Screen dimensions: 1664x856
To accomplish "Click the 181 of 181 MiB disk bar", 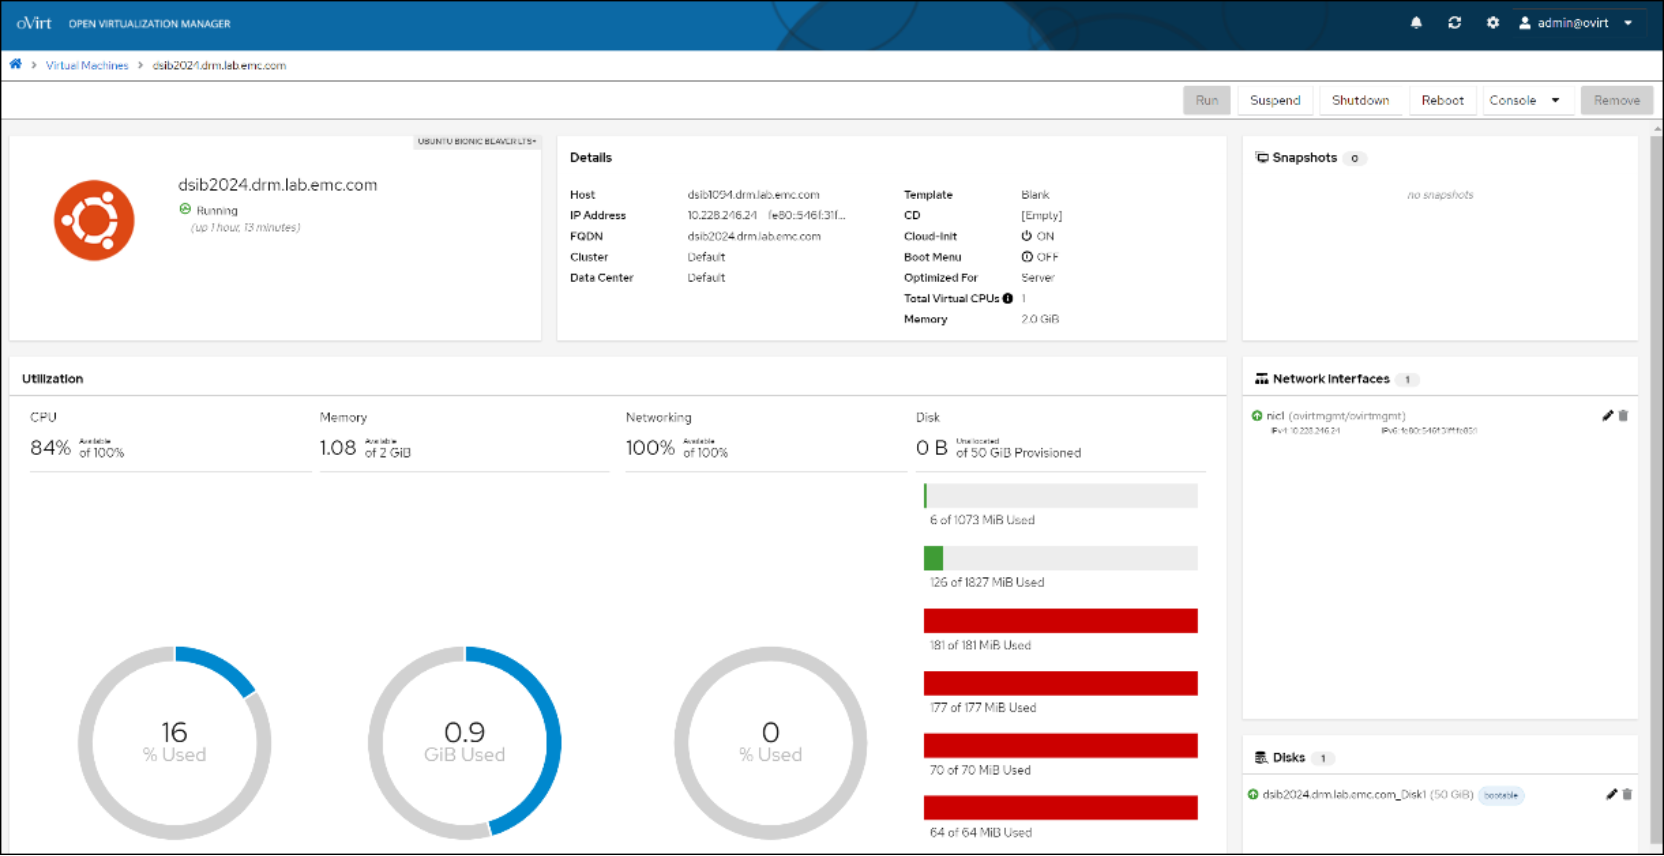I will 1060,621.
